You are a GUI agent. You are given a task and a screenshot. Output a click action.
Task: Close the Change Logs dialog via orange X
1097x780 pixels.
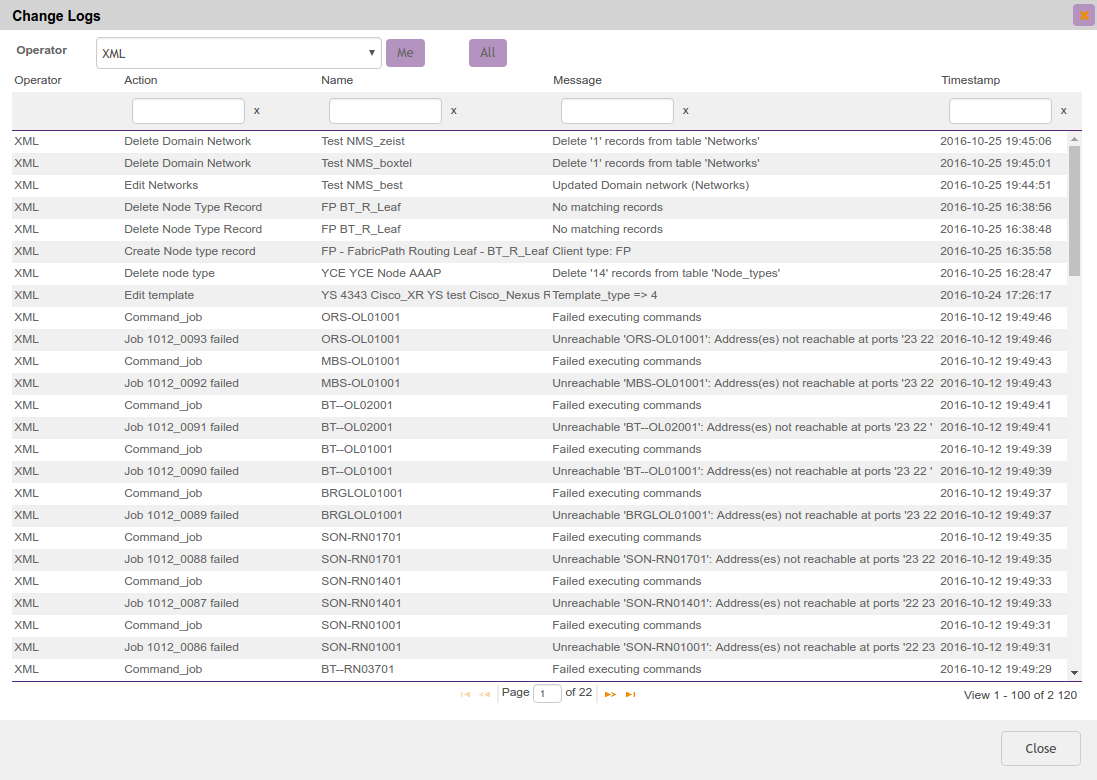pyautogui.click(x=1084, y=15)
